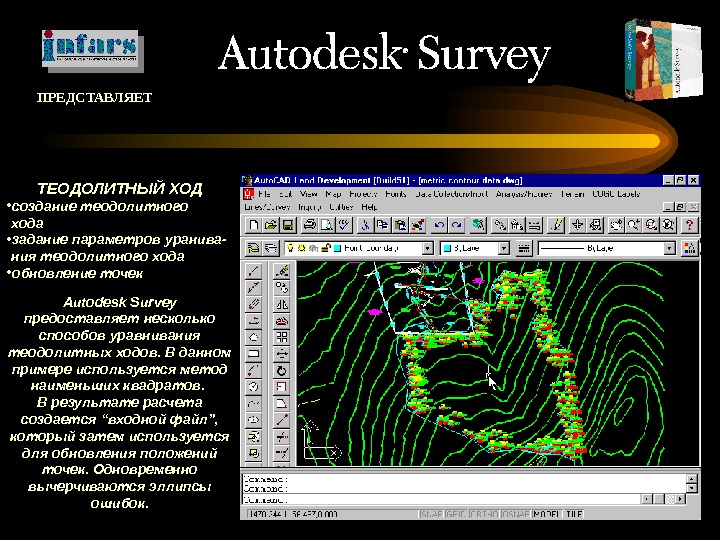Cut selection with the scissors icon
Image resolution: width=720 pixels, height=540 pixels.
pos(366,225)
